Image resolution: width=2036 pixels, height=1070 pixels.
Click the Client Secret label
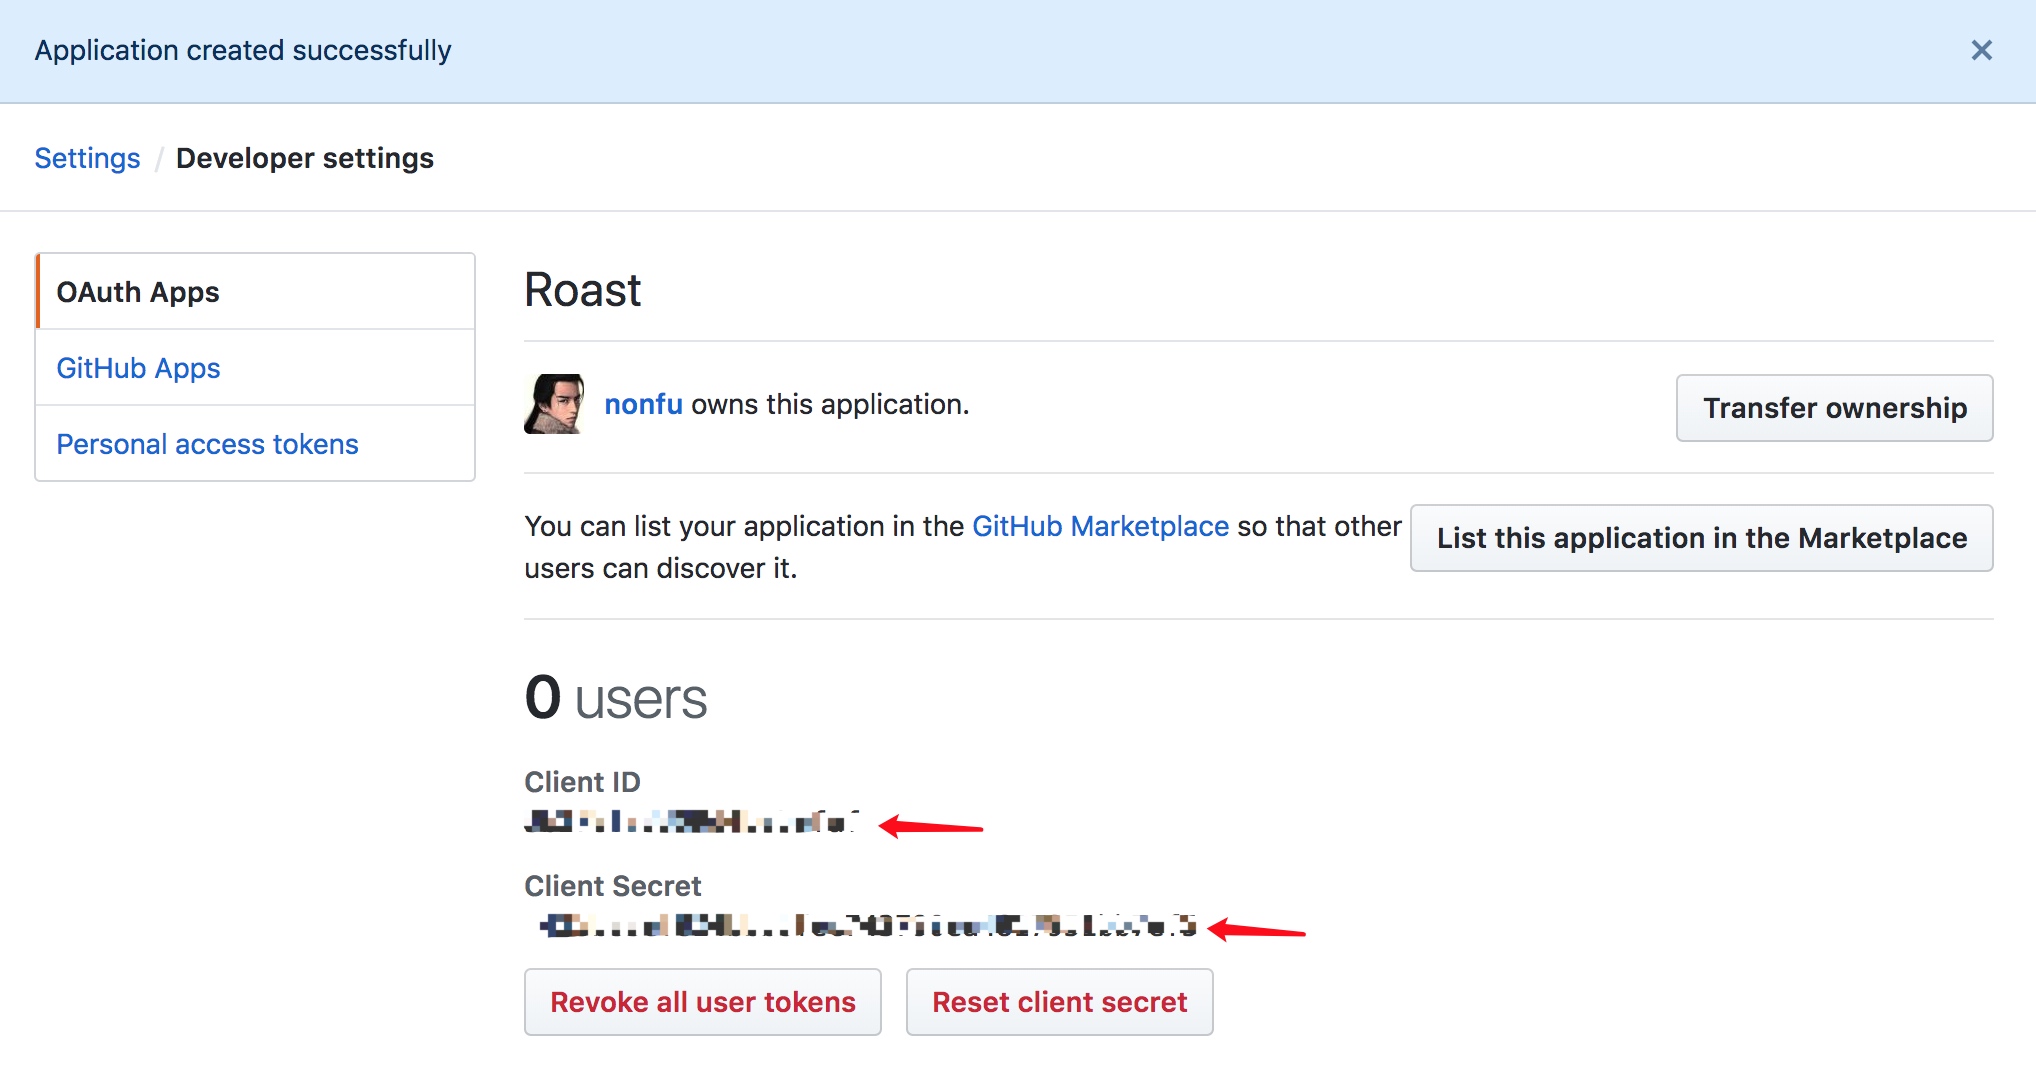[x=613, y=886]
